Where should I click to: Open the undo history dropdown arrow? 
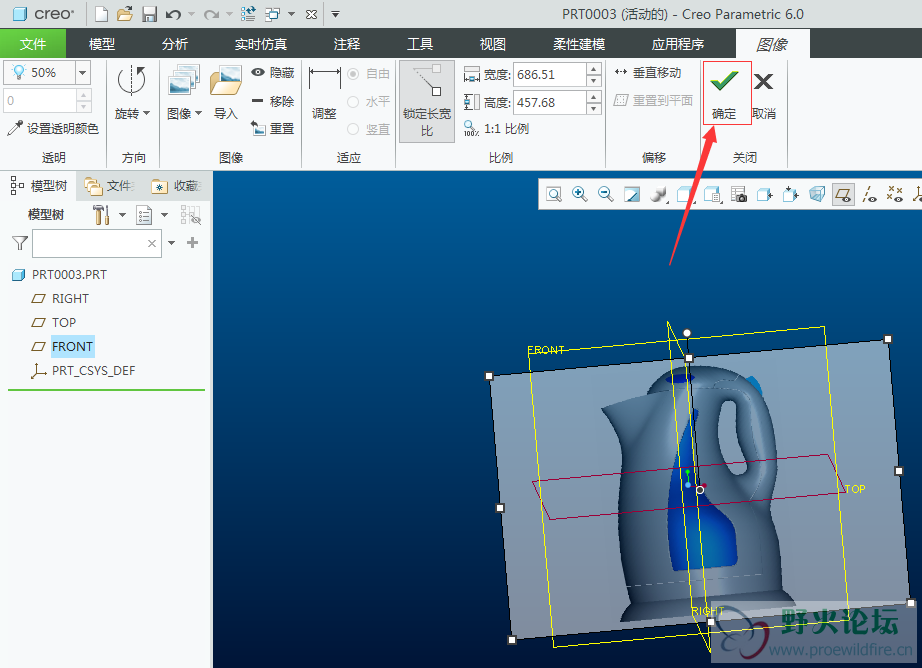click(192, 14)
